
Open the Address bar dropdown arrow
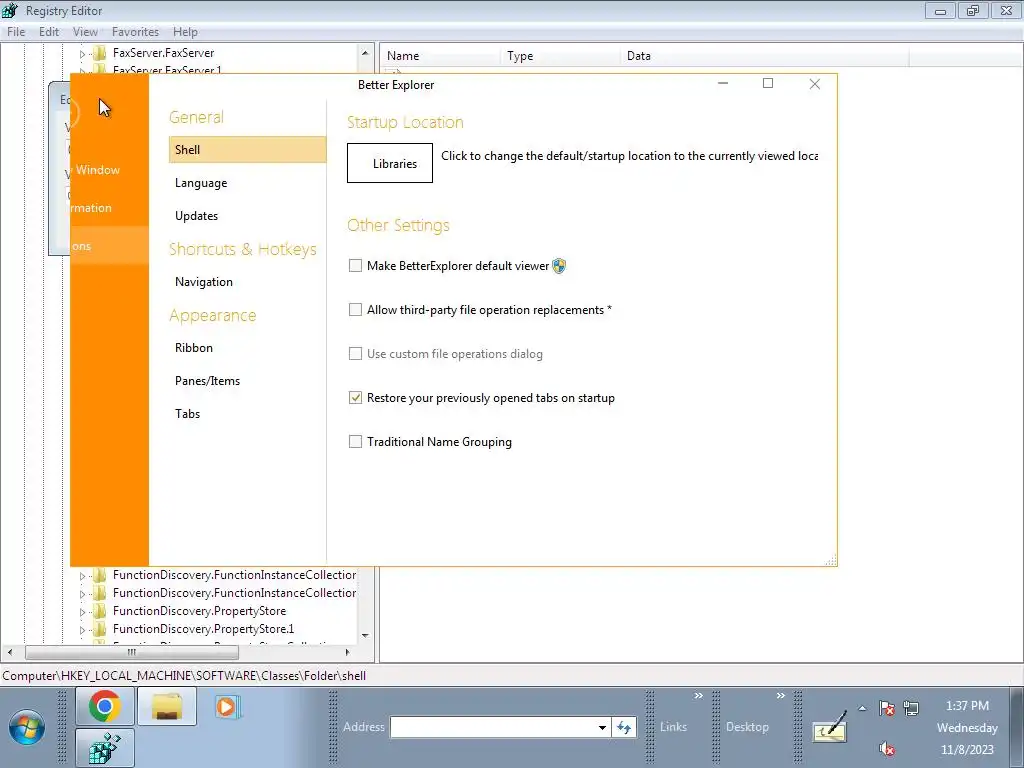(x=602, y=727)
